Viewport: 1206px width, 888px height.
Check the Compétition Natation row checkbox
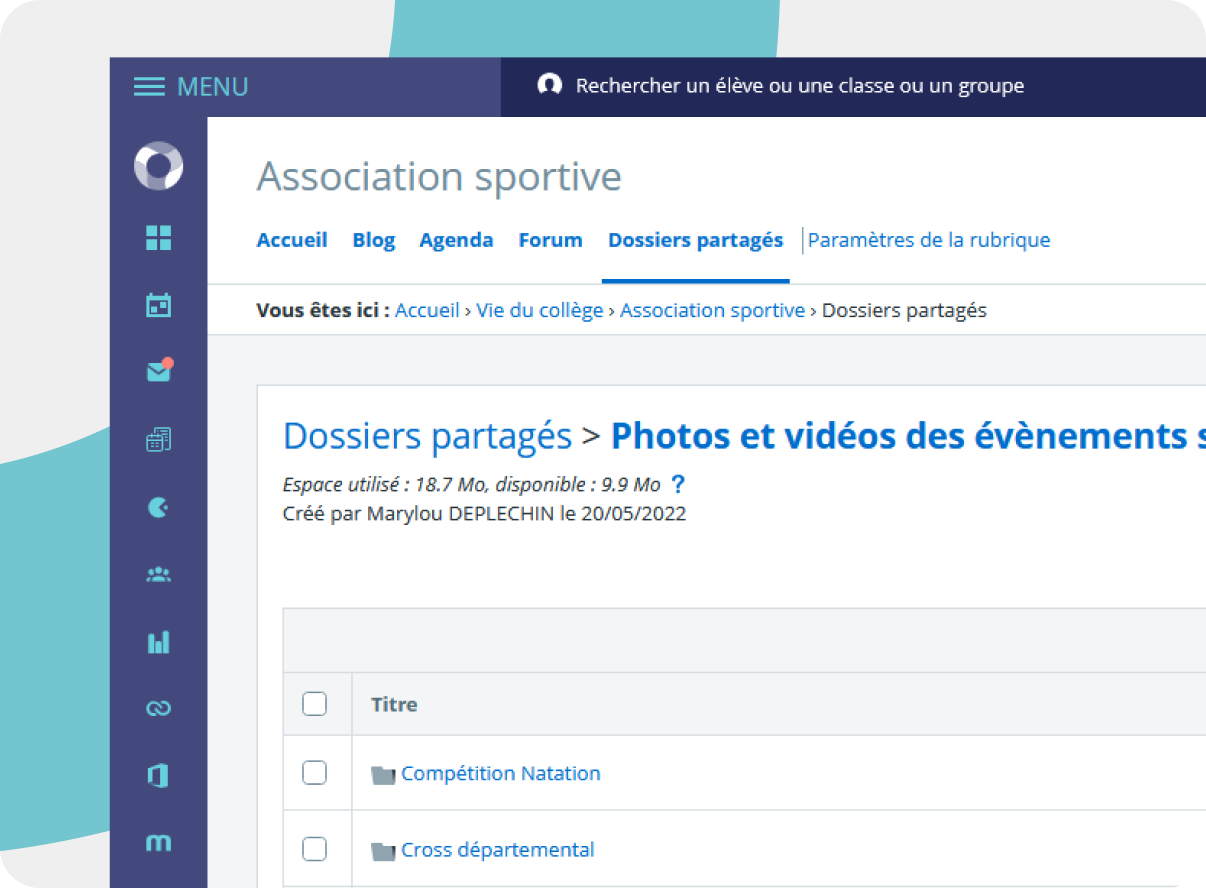click(x=314, y=773)
